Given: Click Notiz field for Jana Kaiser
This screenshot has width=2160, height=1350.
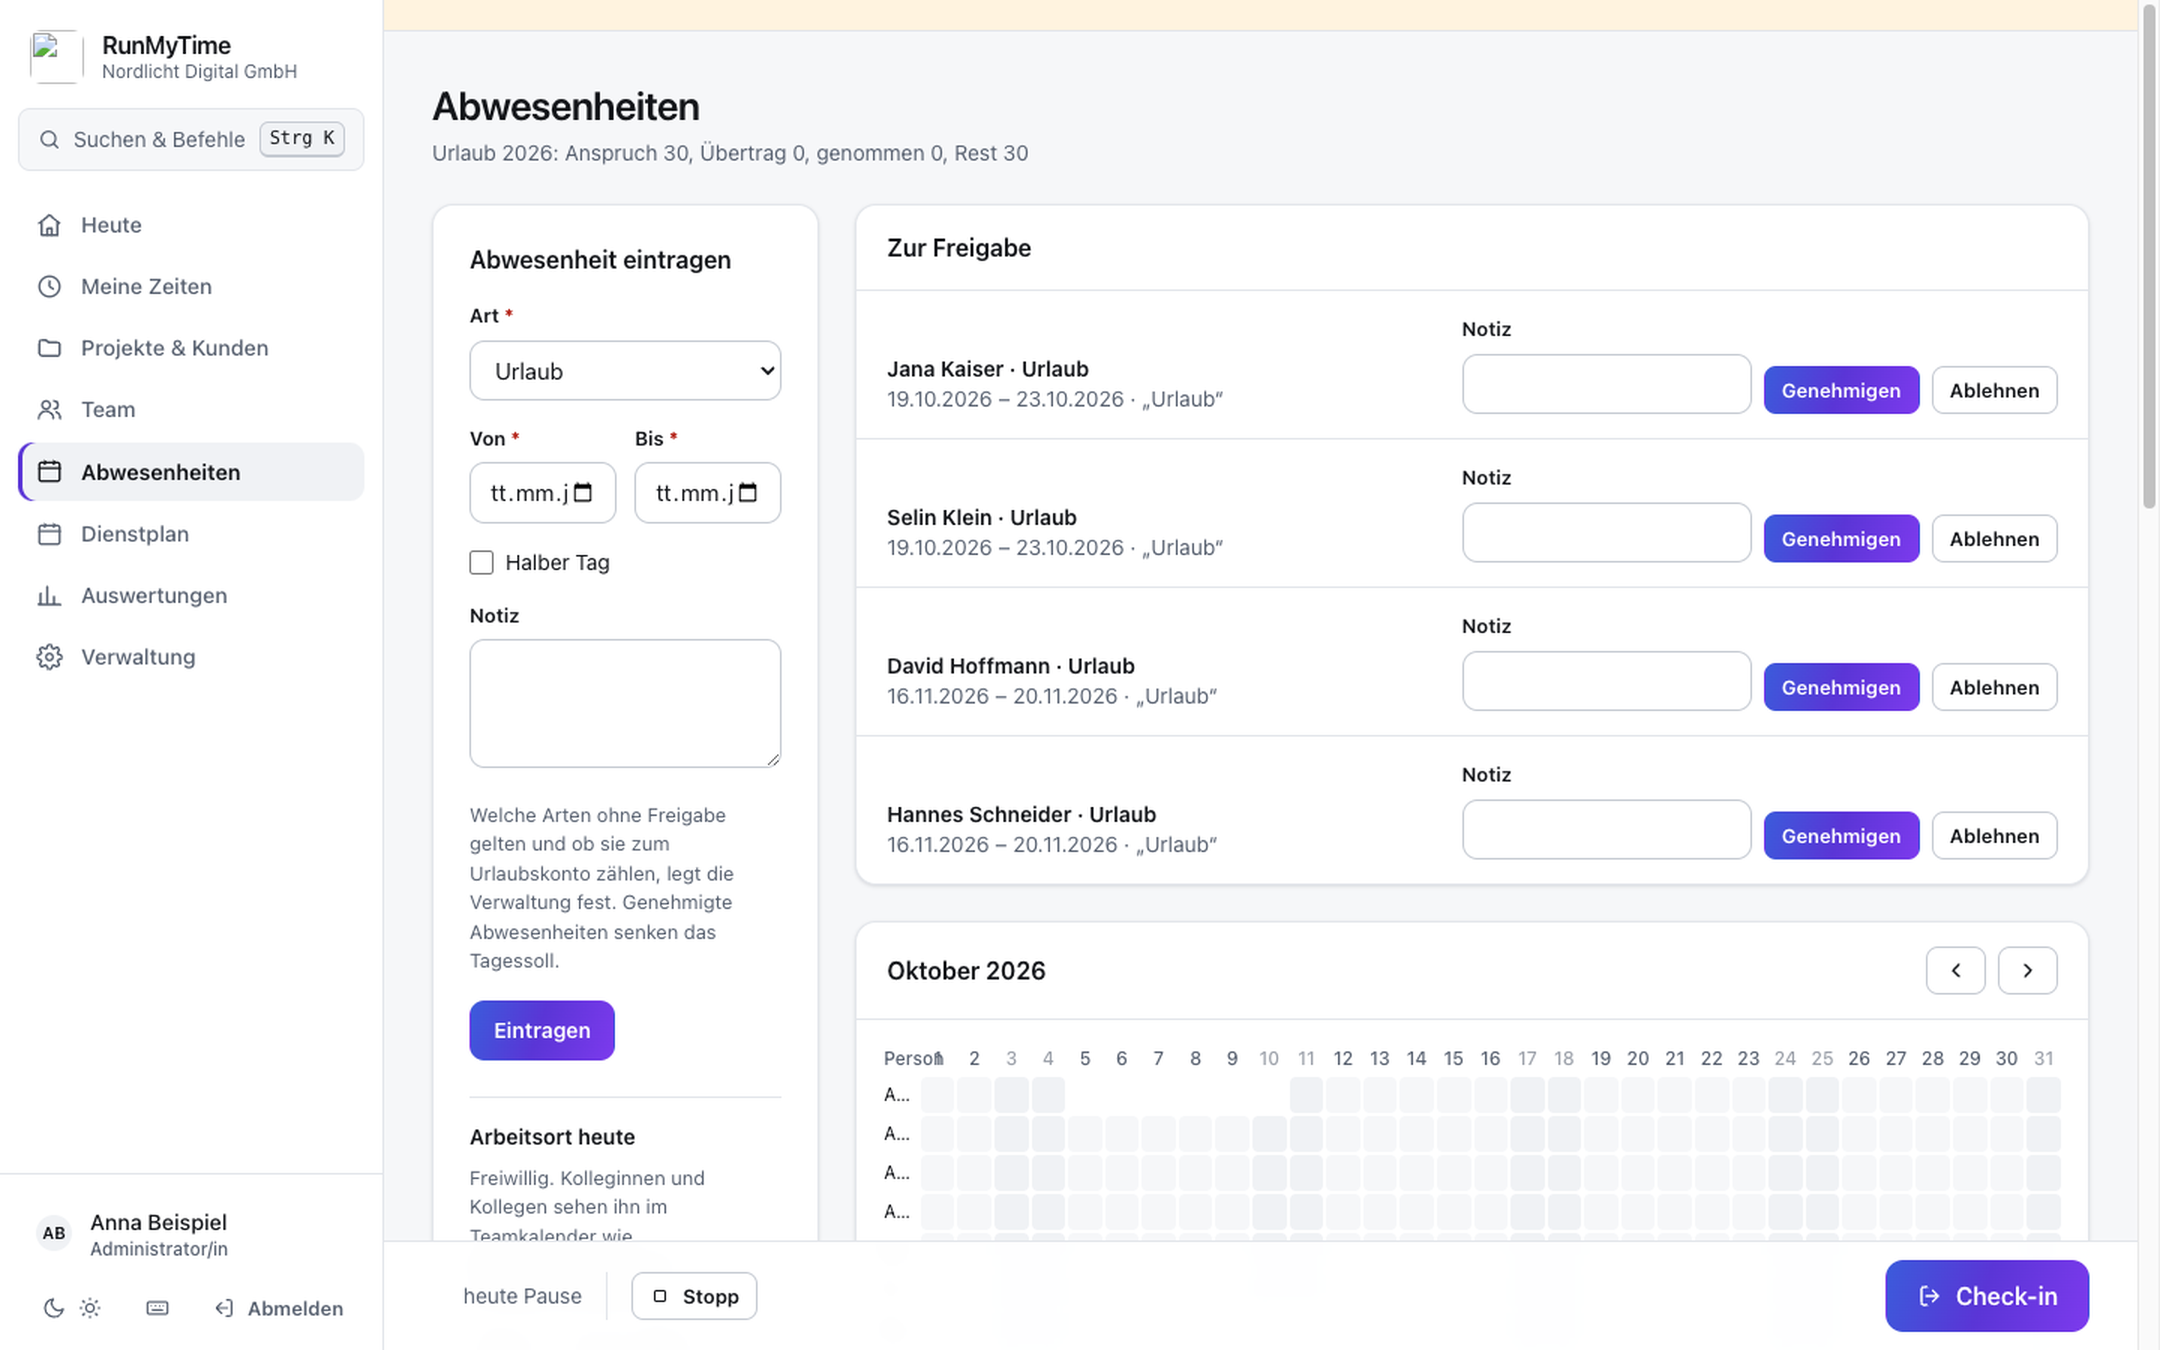Looking at the screenshot, I should [x=1606, y=384].
